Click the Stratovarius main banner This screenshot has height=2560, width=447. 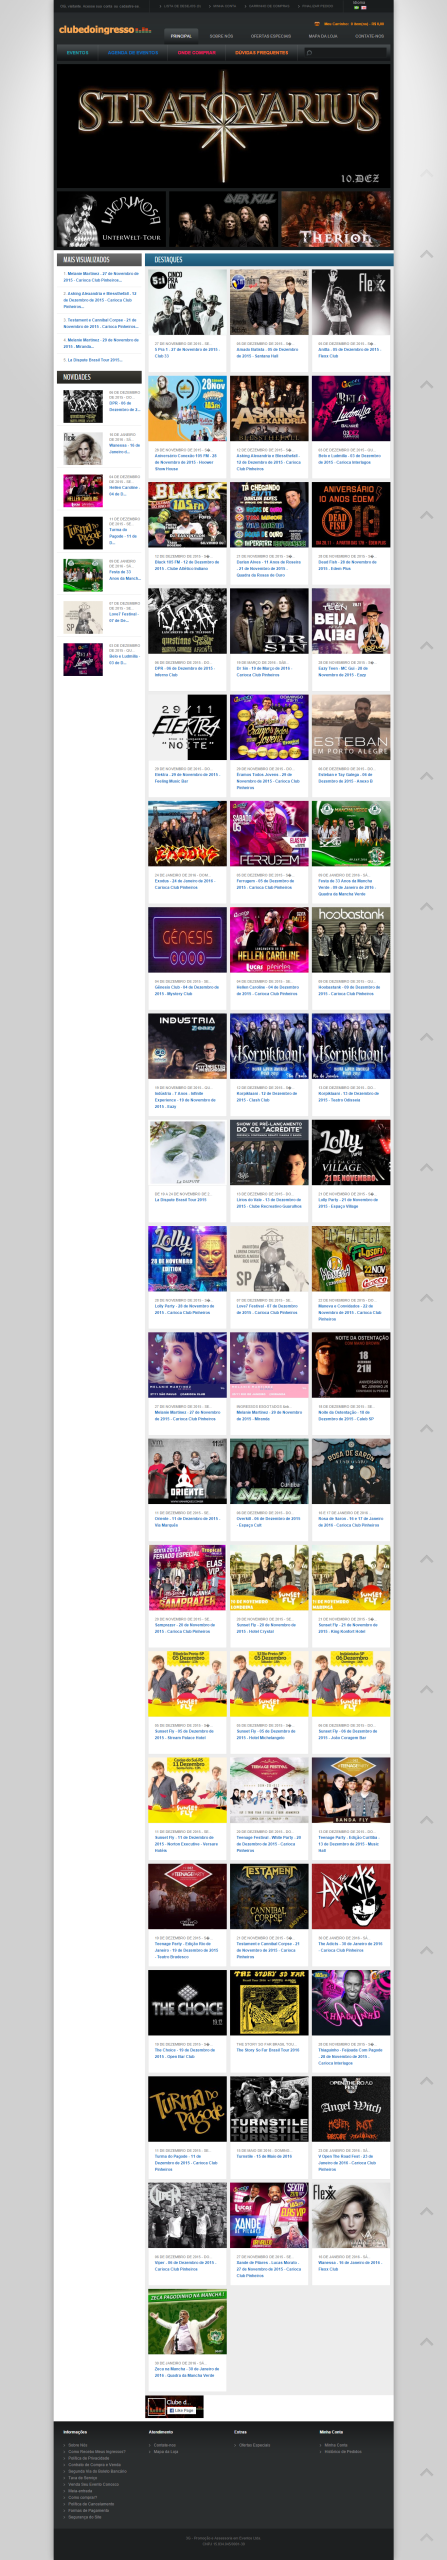[224, 124]
